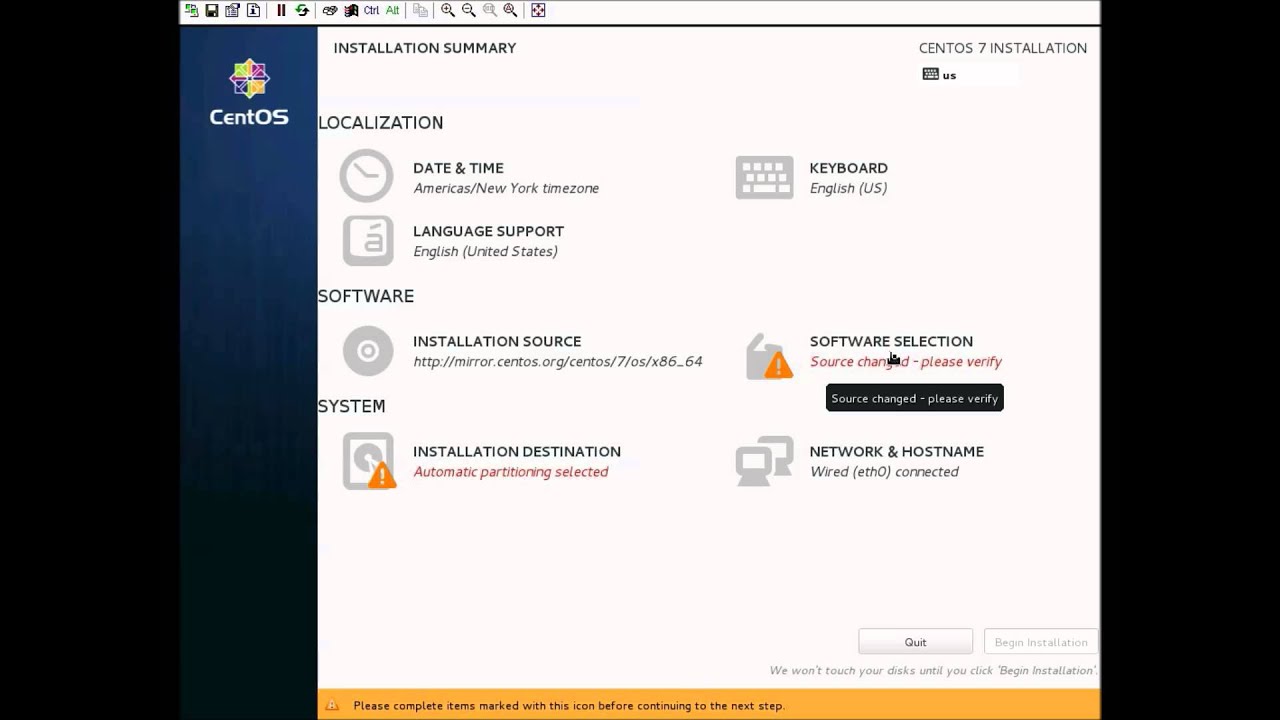Click the SYSTEM section heading
This screenshot has height=720, width=1280.
click(x=351, y=406)
